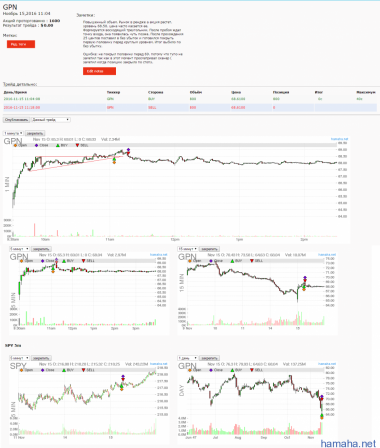Screen dimensions: 380x448
Task: Toggle the pin button above the SPY chart
Action: (x=41, y=358)
